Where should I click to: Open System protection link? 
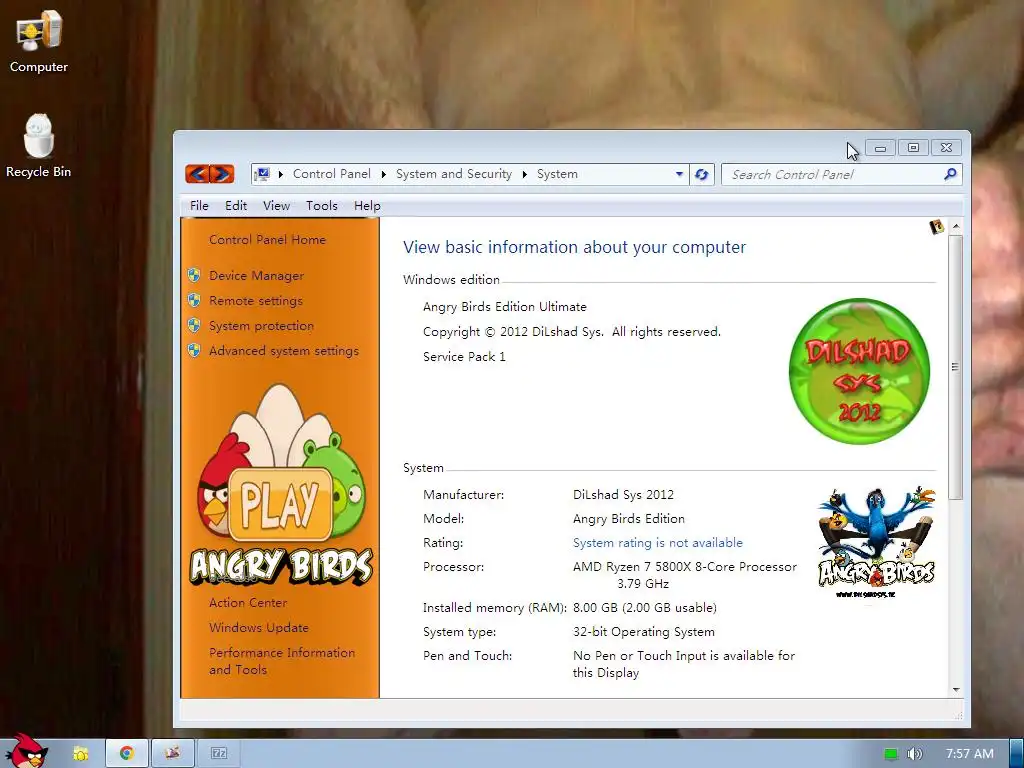point(261,325)
